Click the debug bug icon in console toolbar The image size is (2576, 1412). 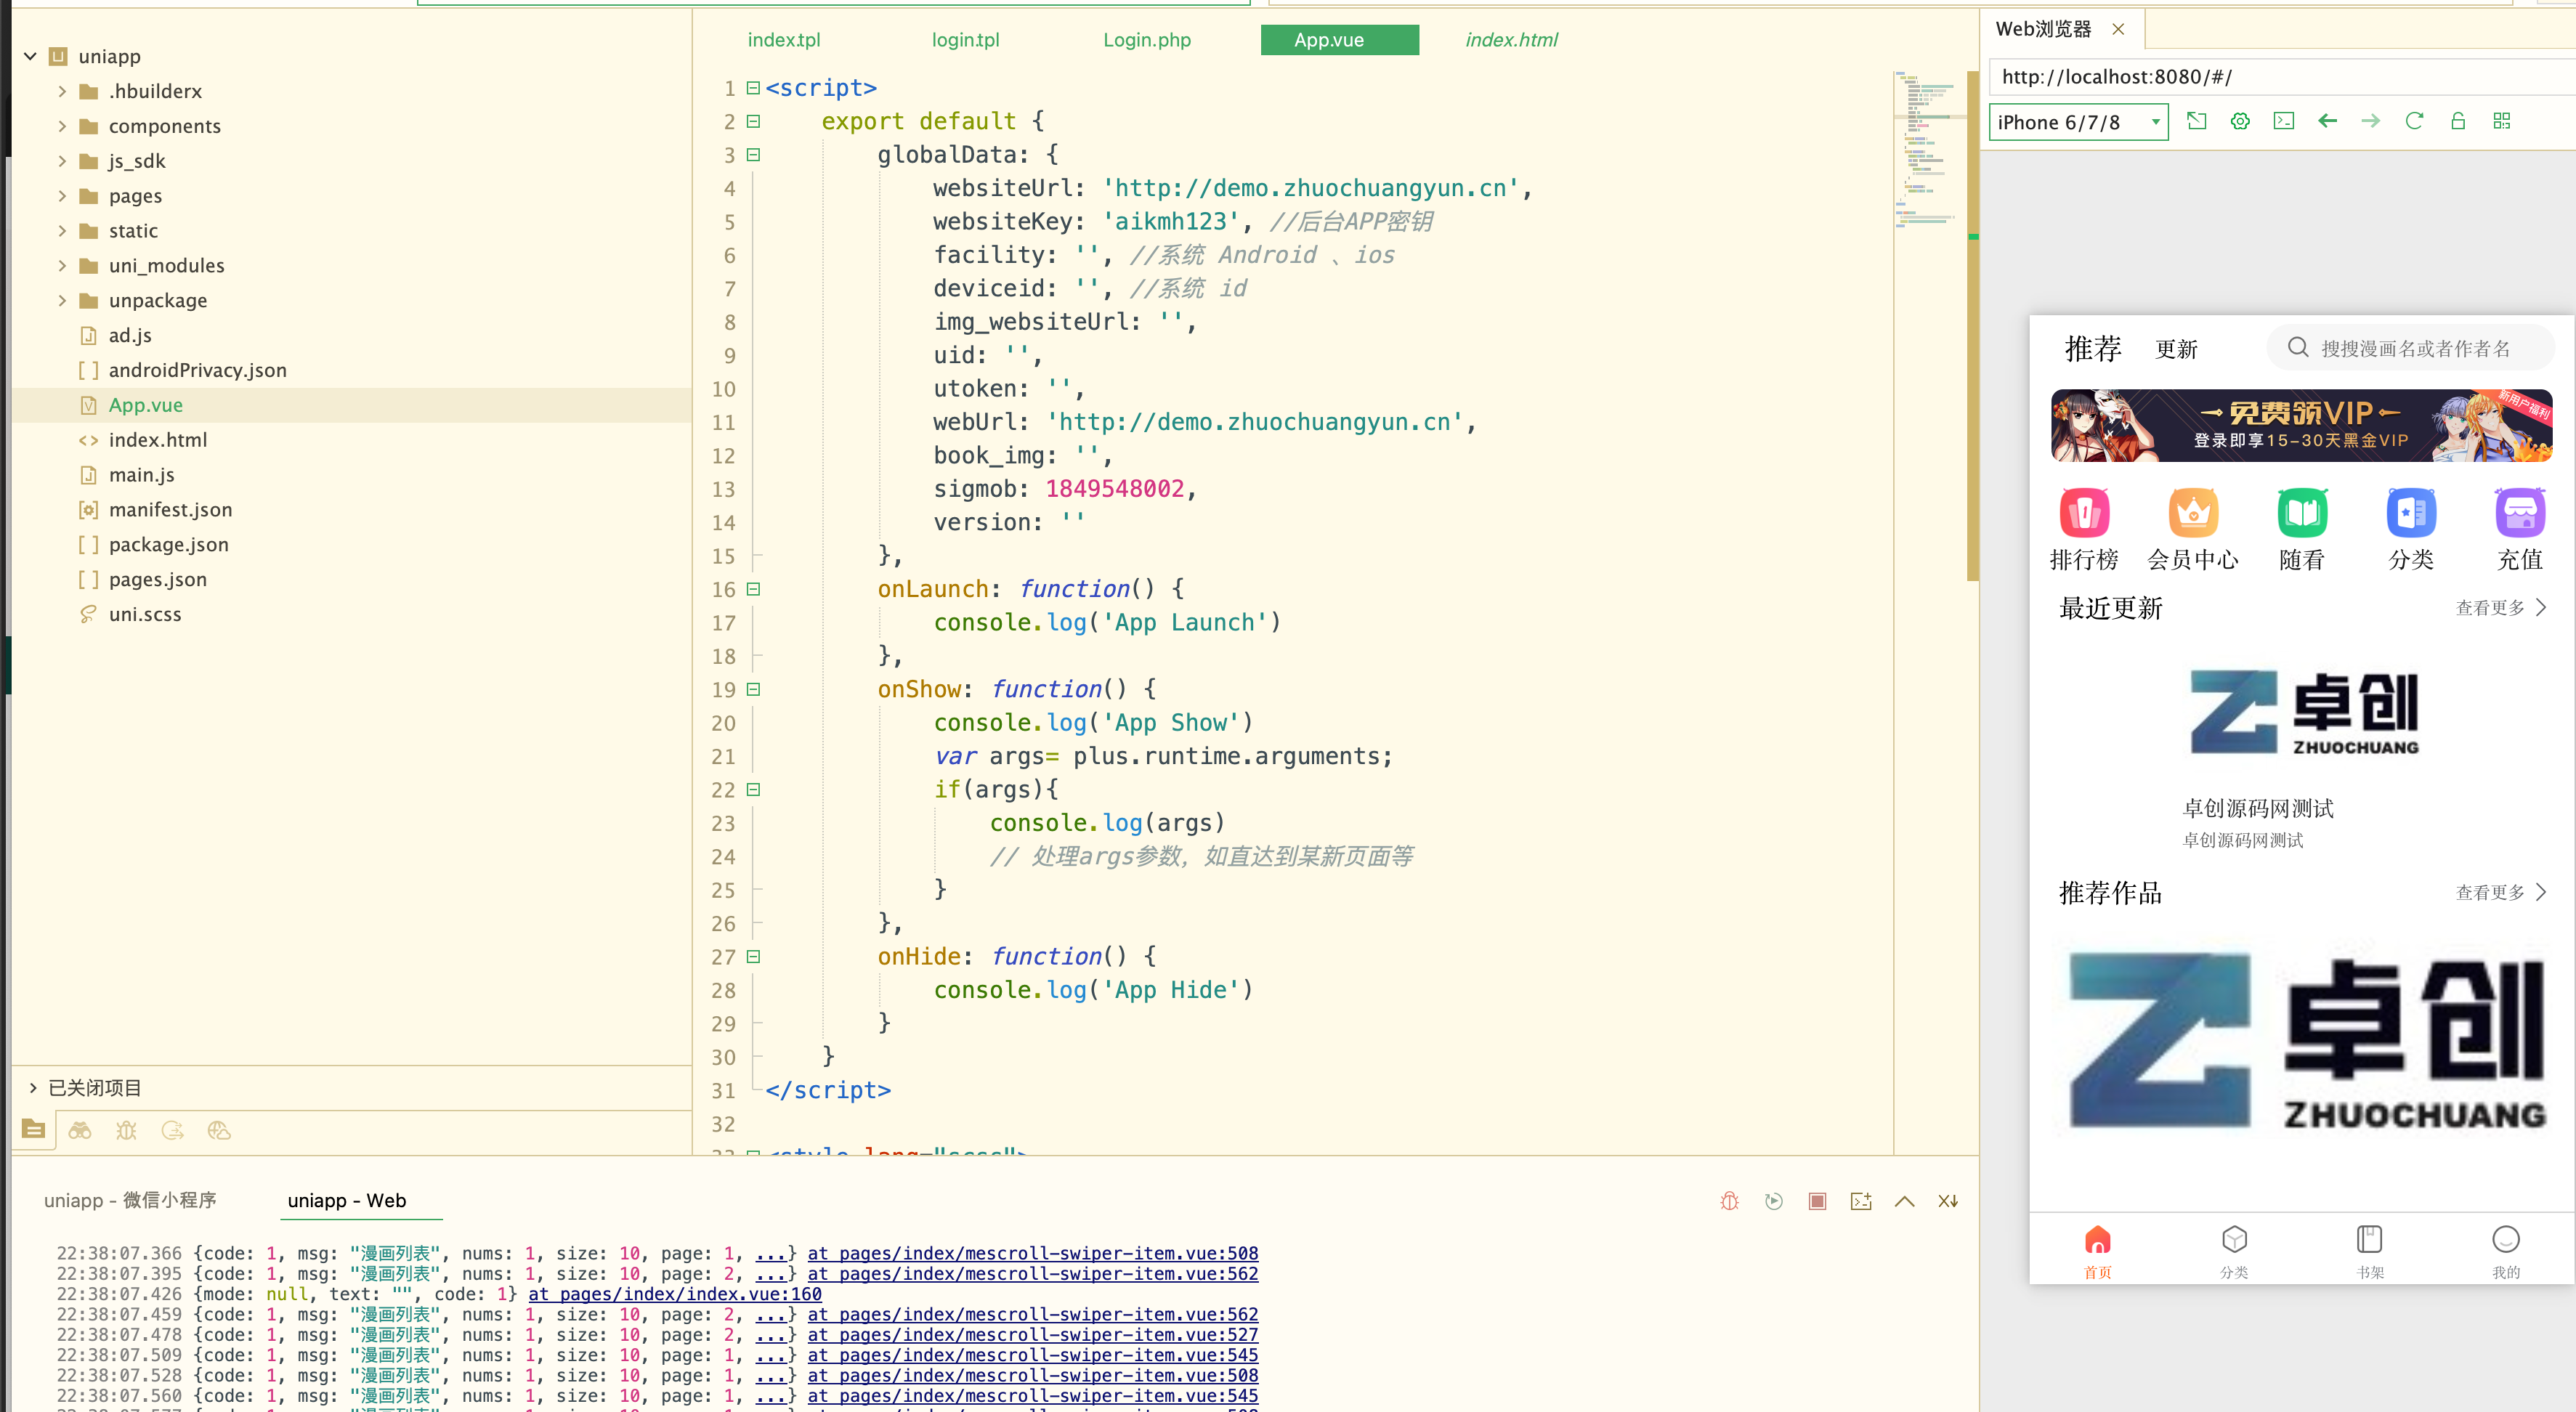coord(1729,1201)
